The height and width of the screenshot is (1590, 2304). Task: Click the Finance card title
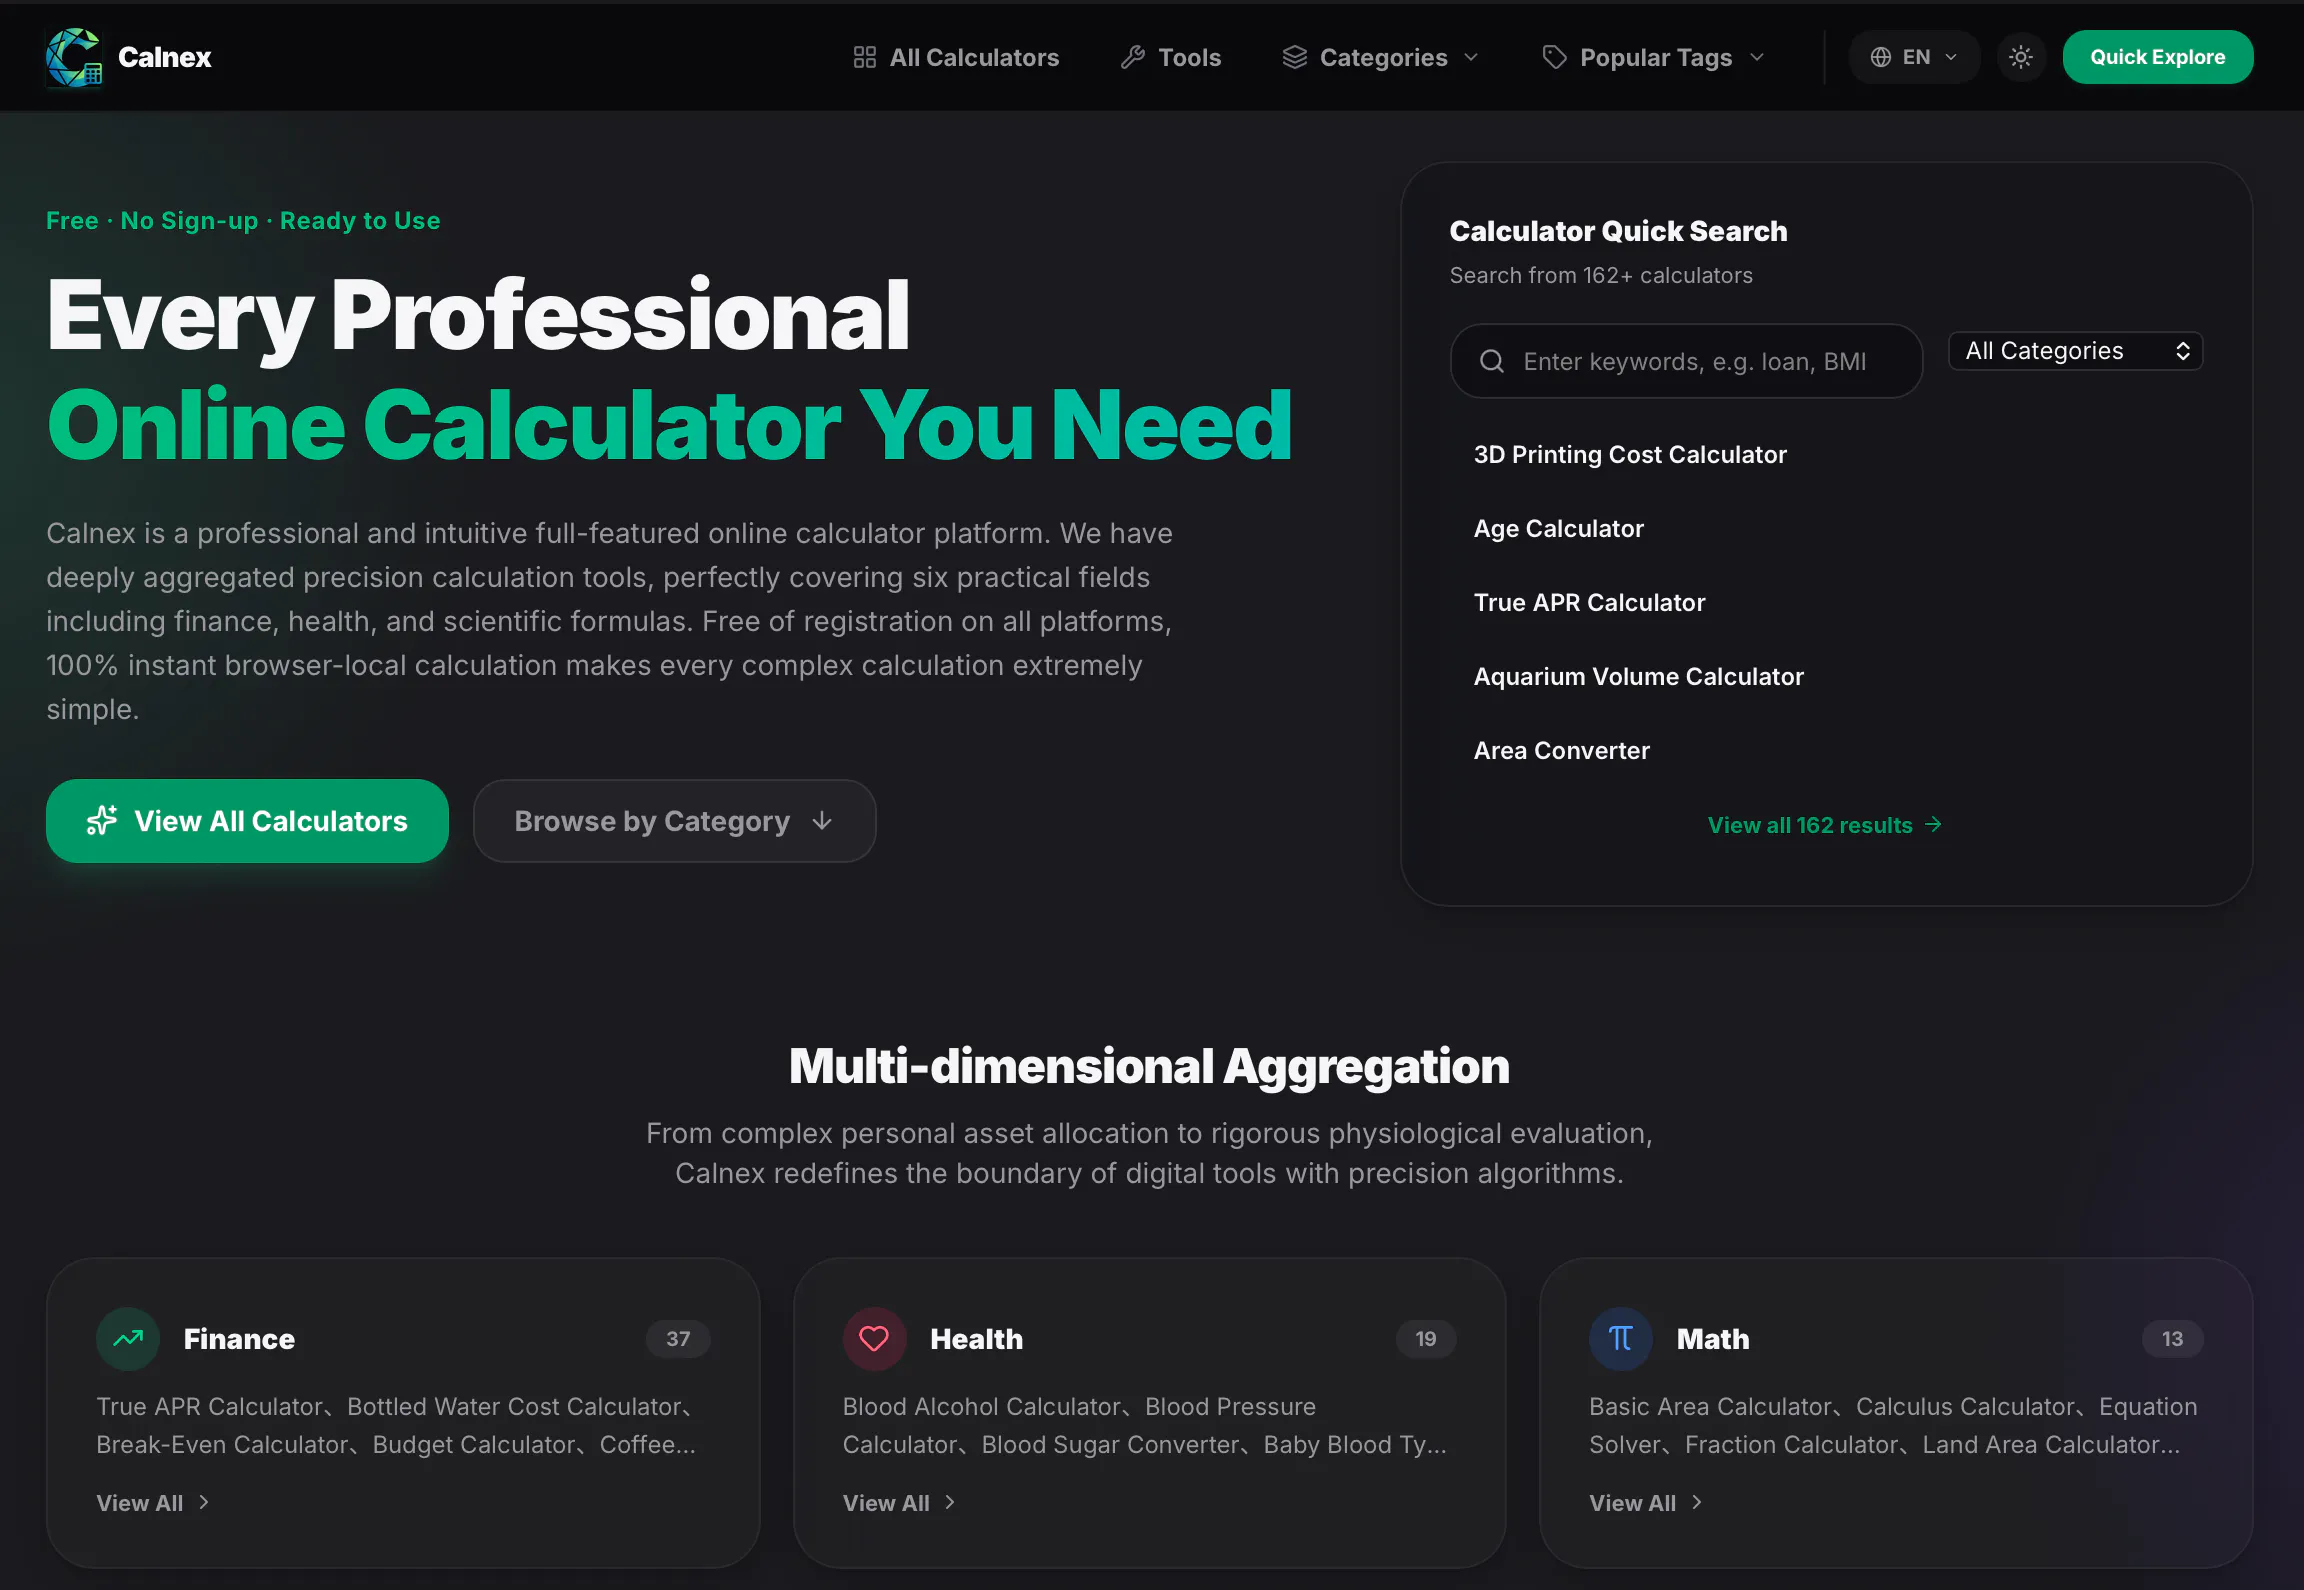[x=240, y=1339]
